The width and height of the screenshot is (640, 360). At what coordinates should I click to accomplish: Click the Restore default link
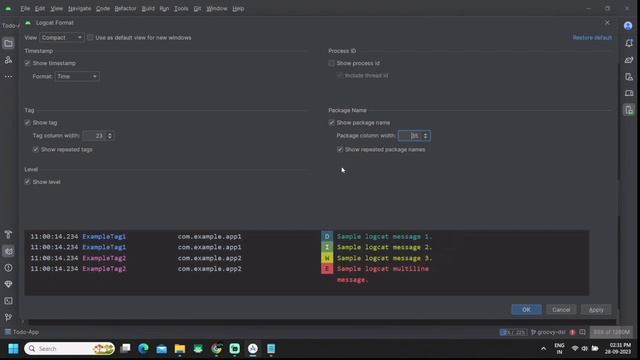click(592, 38)
